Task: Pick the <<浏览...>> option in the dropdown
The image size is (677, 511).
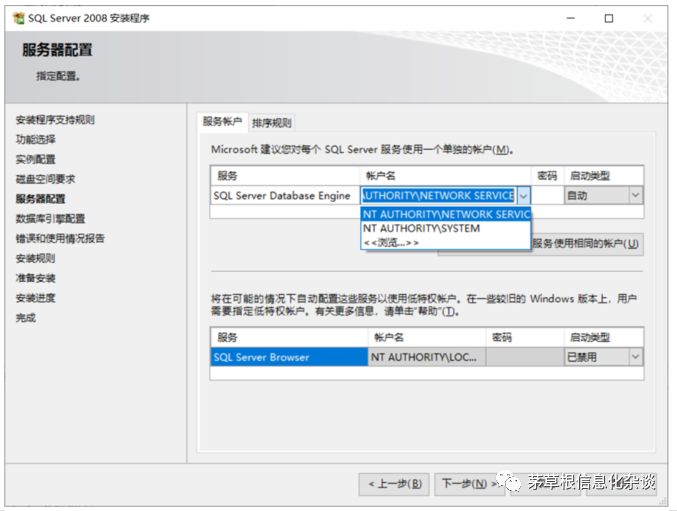Action: (x=446, y=243)
